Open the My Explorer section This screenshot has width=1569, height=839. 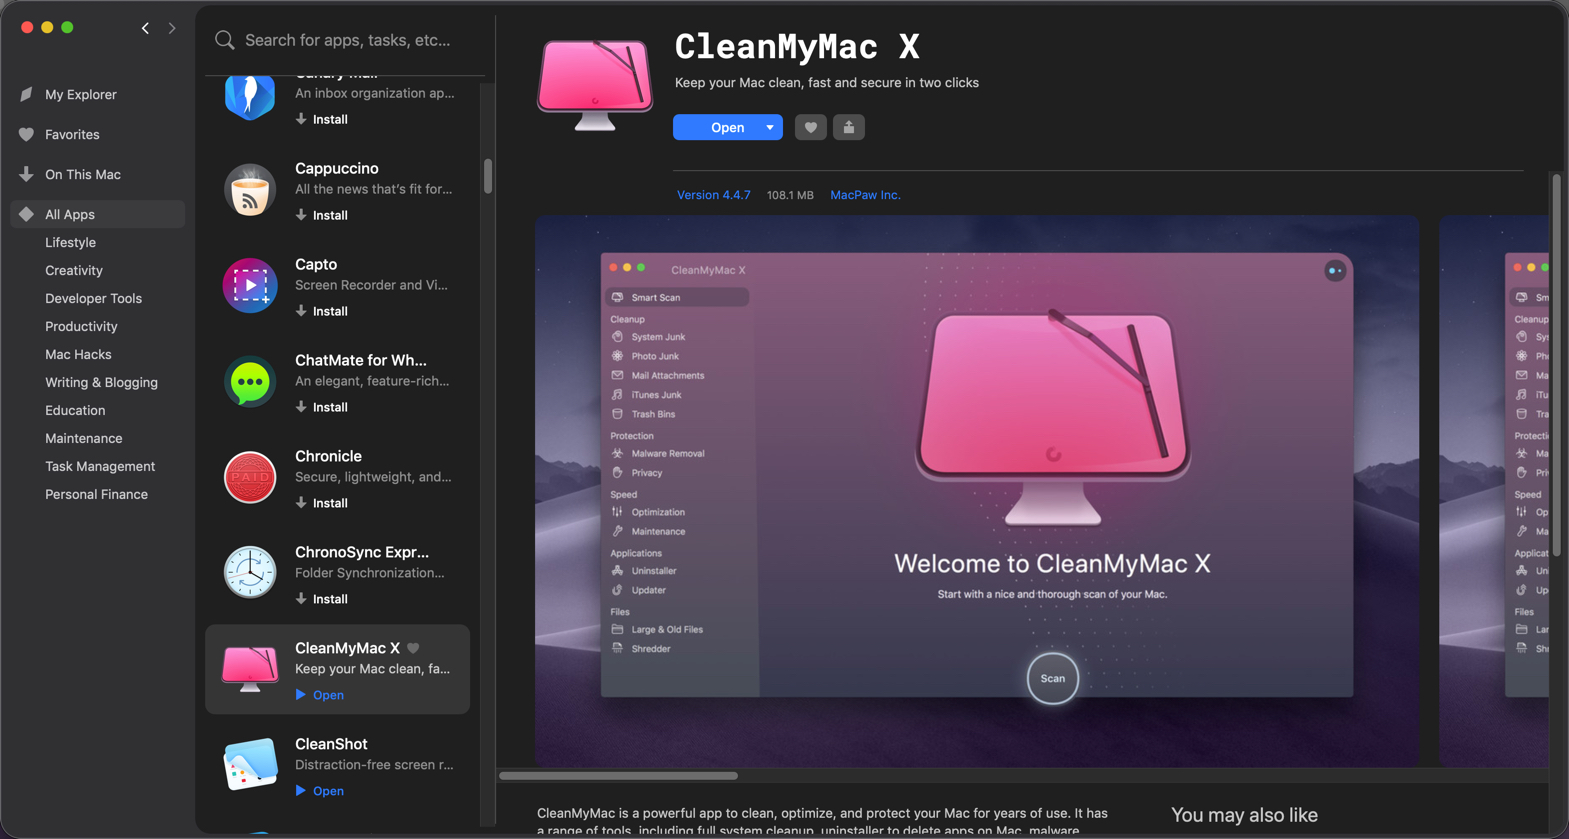[81, 94]
